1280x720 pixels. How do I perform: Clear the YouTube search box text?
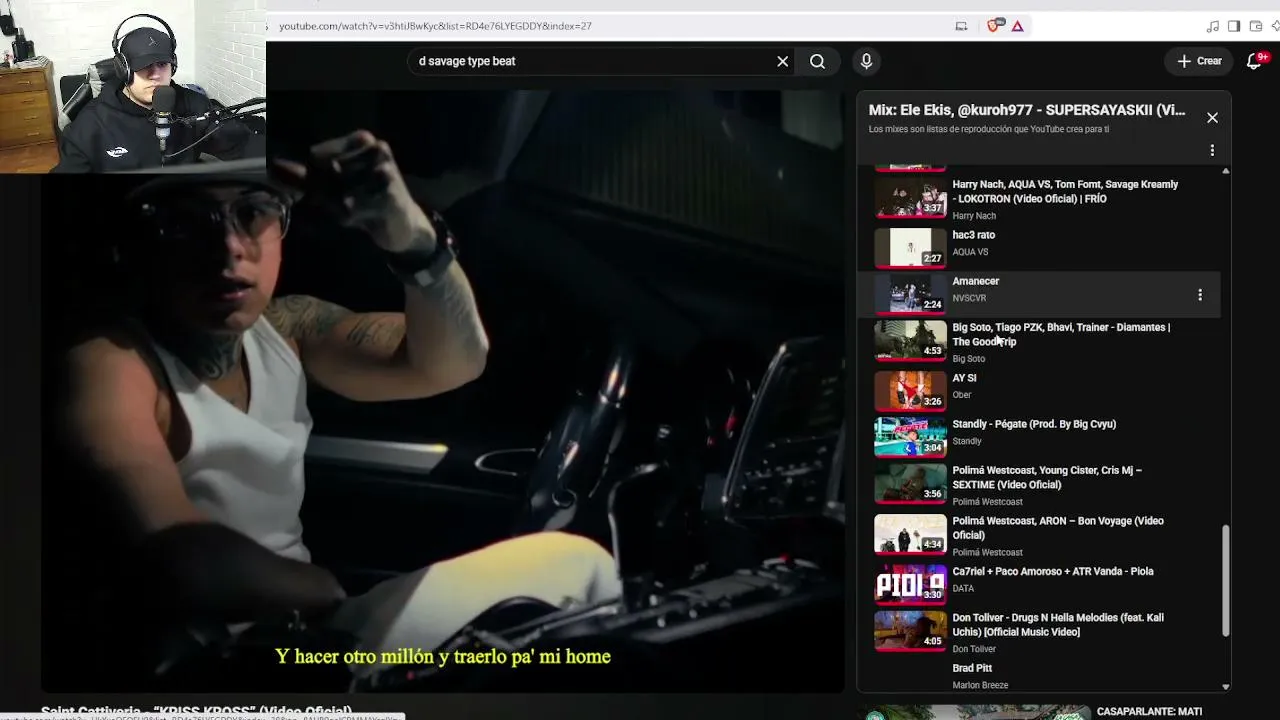pos(783,61)
